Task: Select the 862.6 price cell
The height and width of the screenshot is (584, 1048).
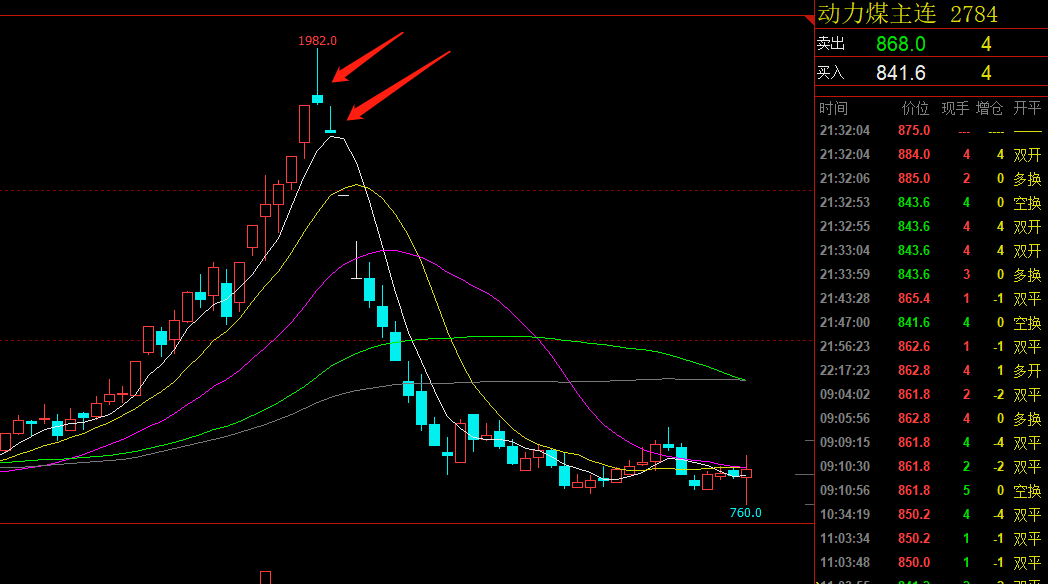Action: [914, 347]
